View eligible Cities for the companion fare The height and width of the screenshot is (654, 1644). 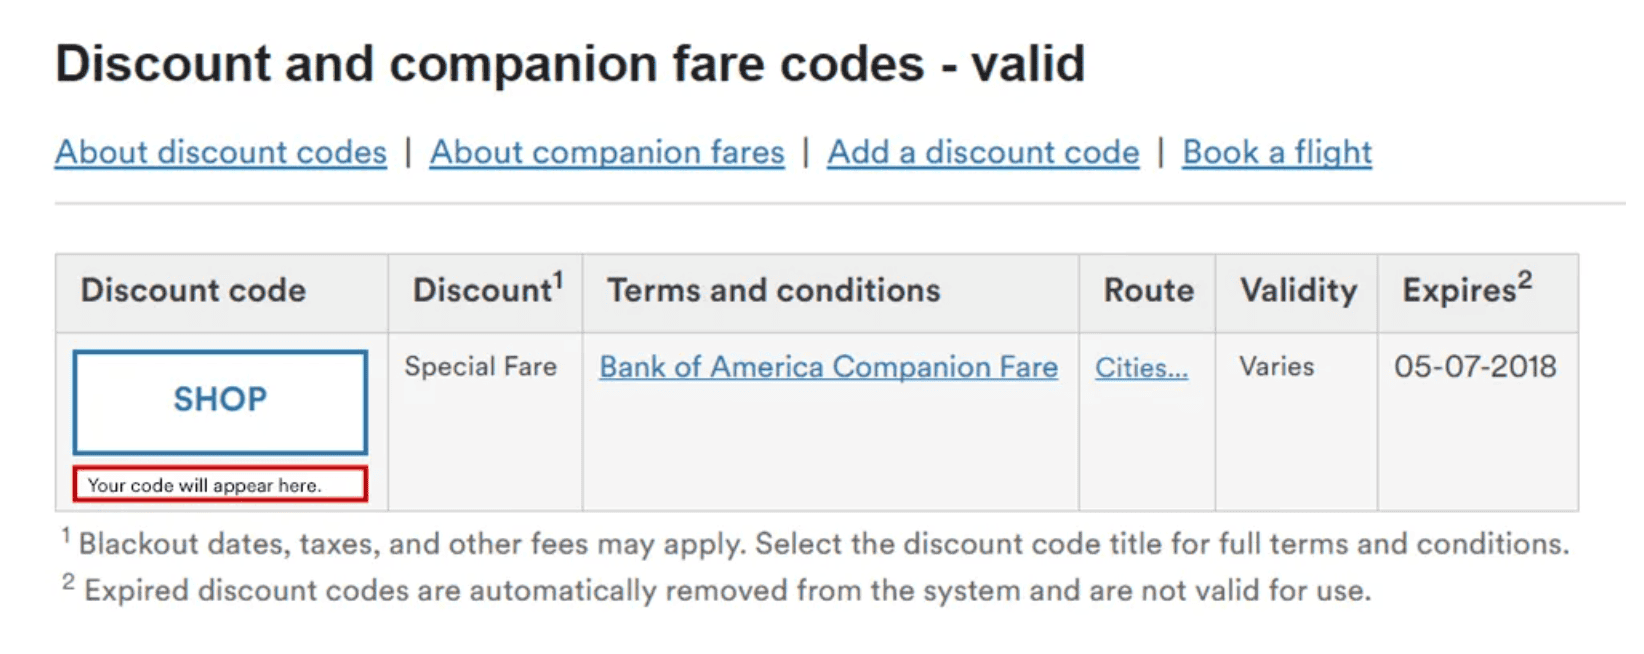click(x=1140, y=368)
